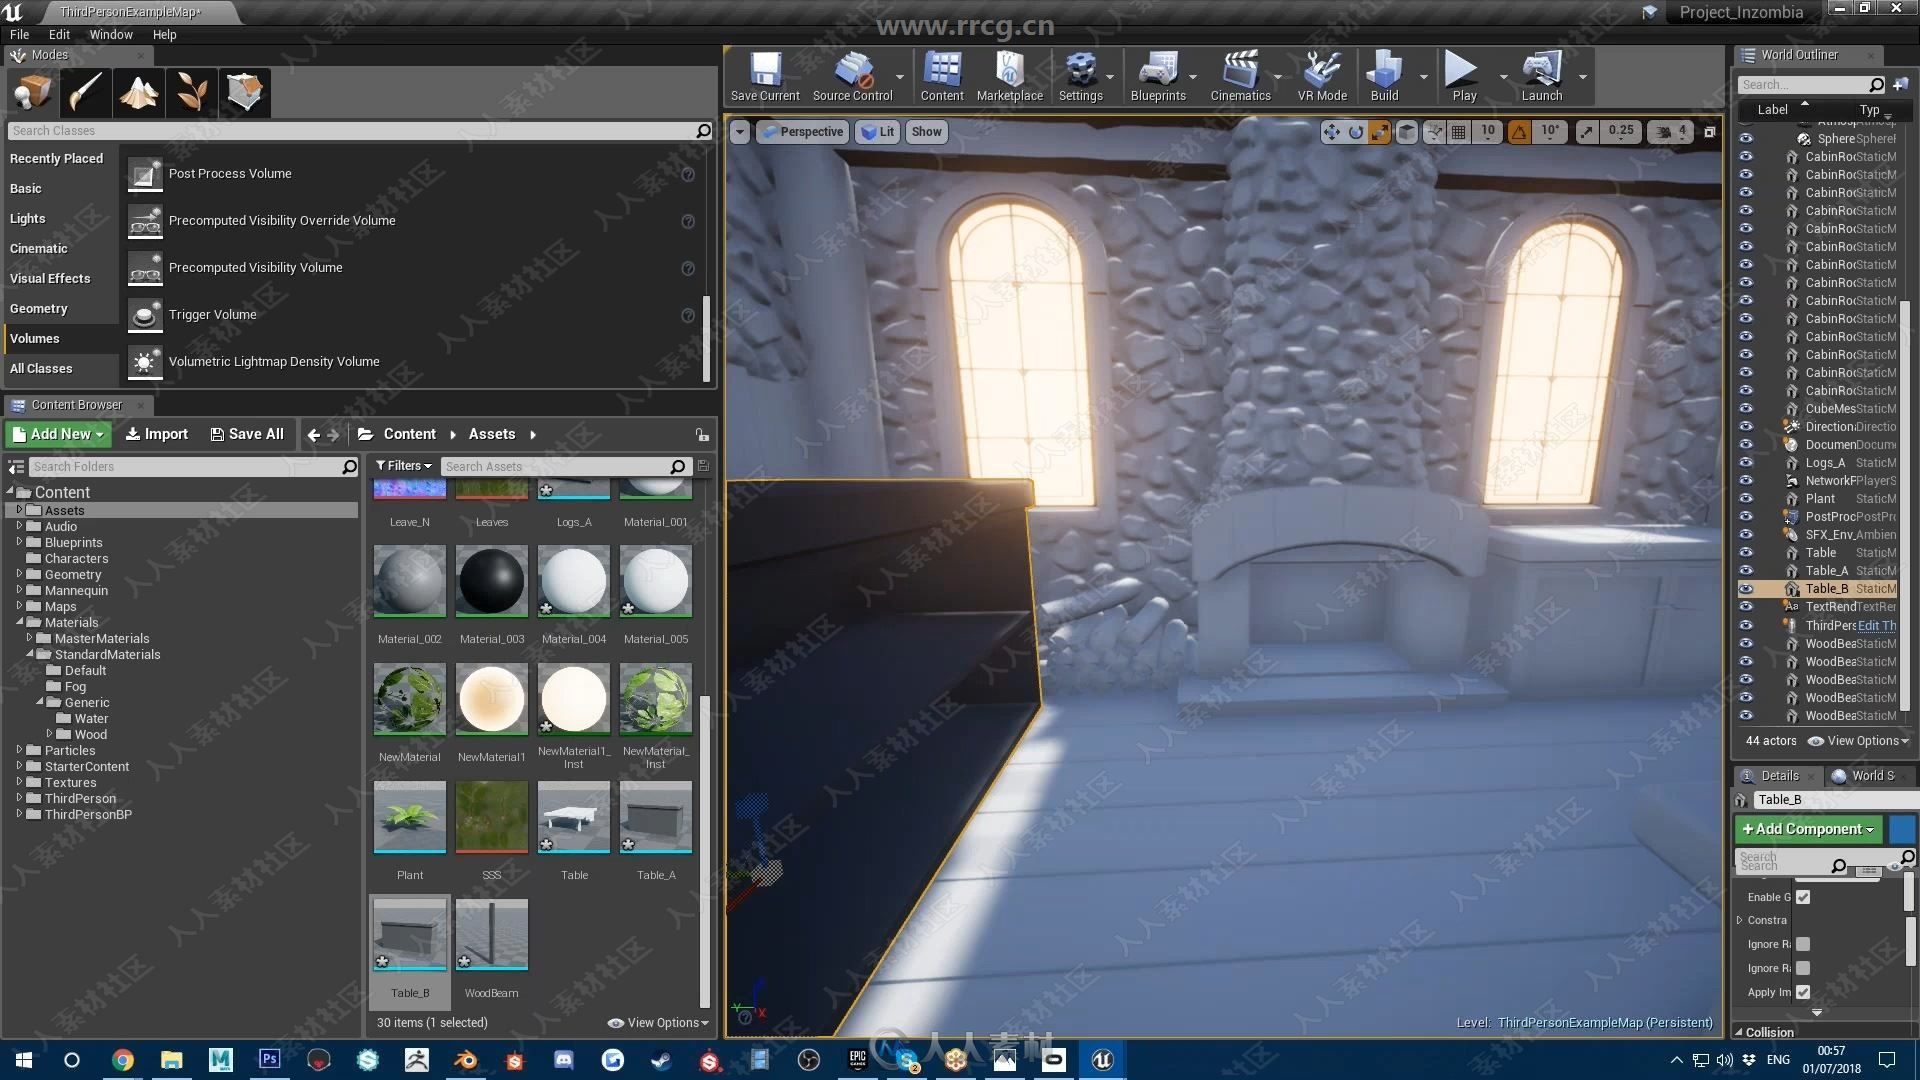Toggle visibility of Plant actor
This screenshot has width=1920, height=1080.
pos(1746,499)
